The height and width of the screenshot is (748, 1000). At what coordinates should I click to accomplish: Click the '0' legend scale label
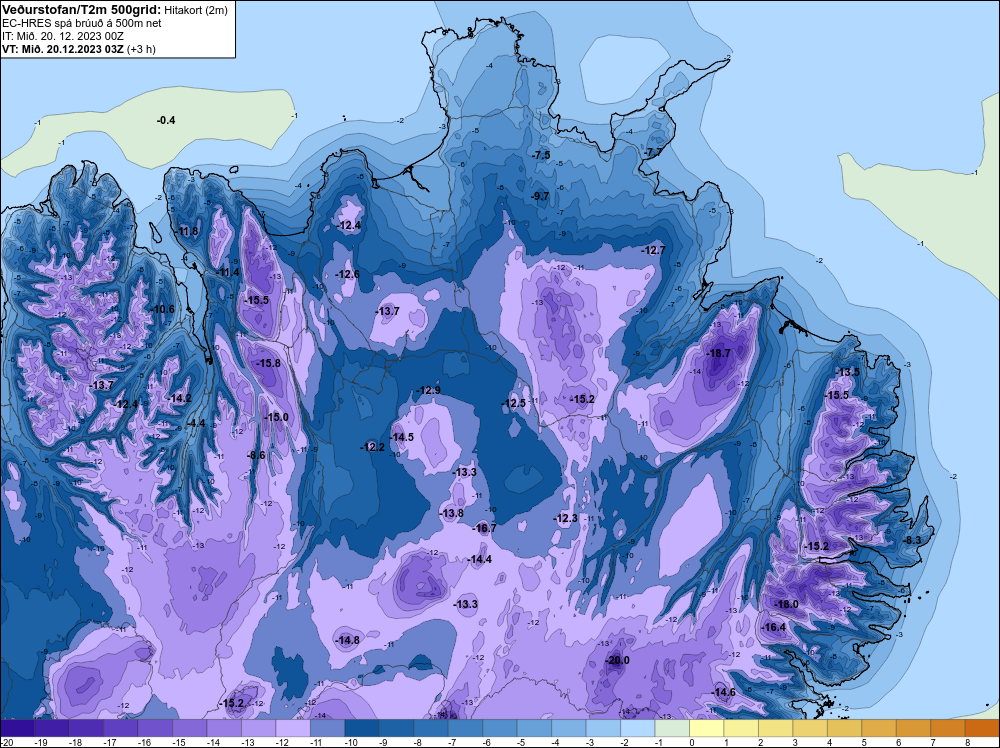pyautogui.click(x=691, y=742)
